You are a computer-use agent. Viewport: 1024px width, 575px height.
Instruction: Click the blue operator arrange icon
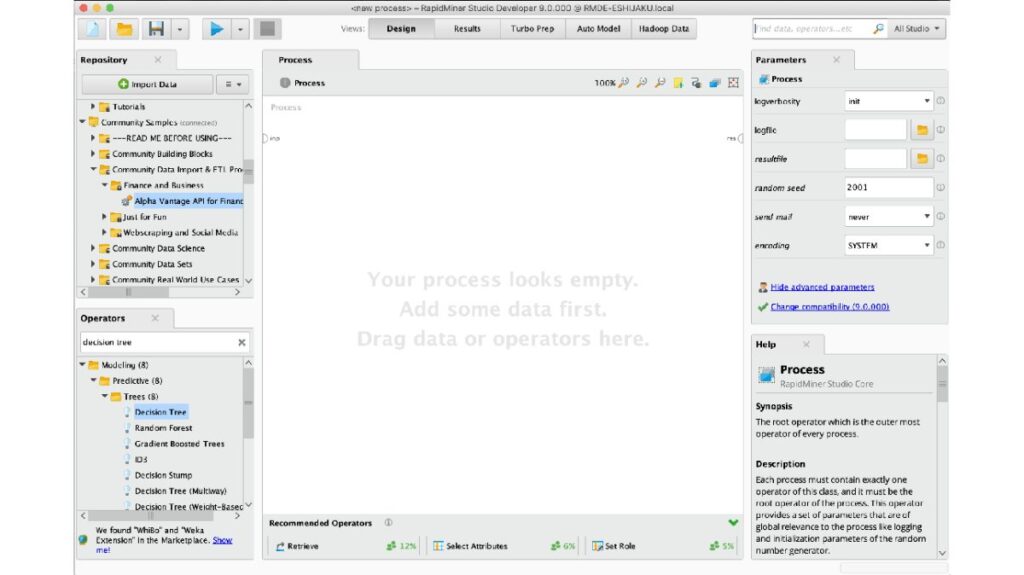[715, 83]
